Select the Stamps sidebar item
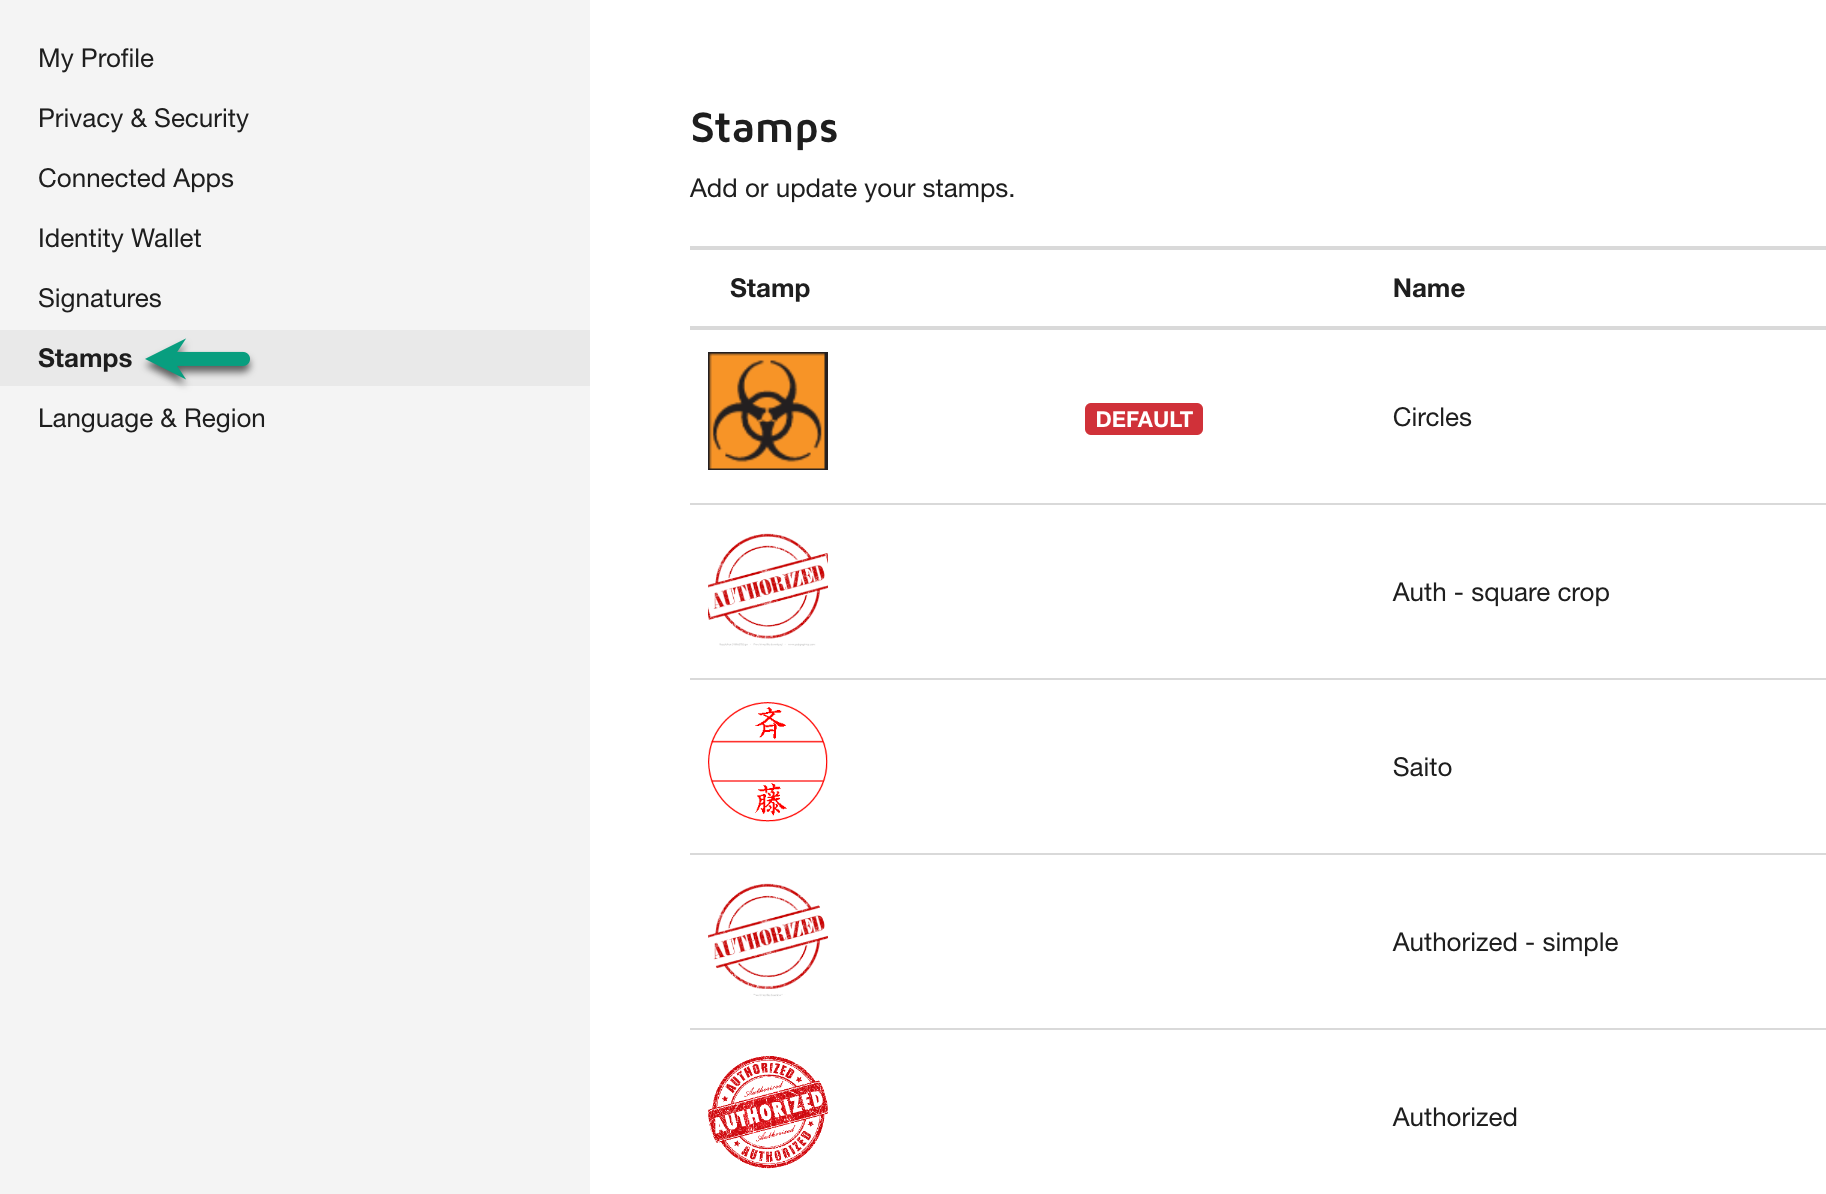Image resolution: width=1826 pixels, height=1194 pixels. point(85,358)
